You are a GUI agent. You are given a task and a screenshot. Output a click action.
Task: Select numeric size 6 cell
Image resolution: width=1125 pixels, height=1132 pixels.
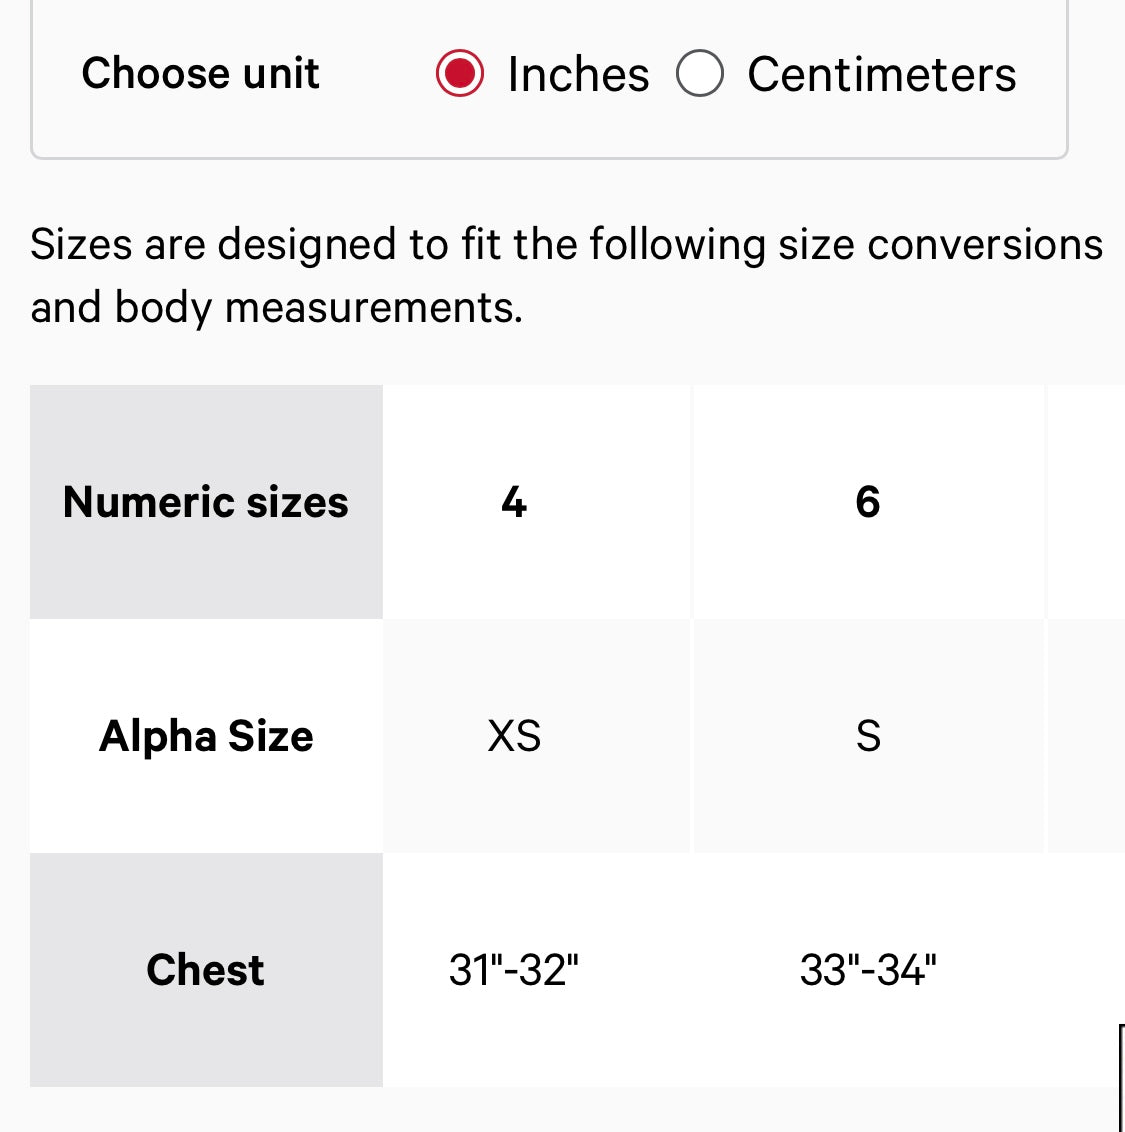pos(868,502)
